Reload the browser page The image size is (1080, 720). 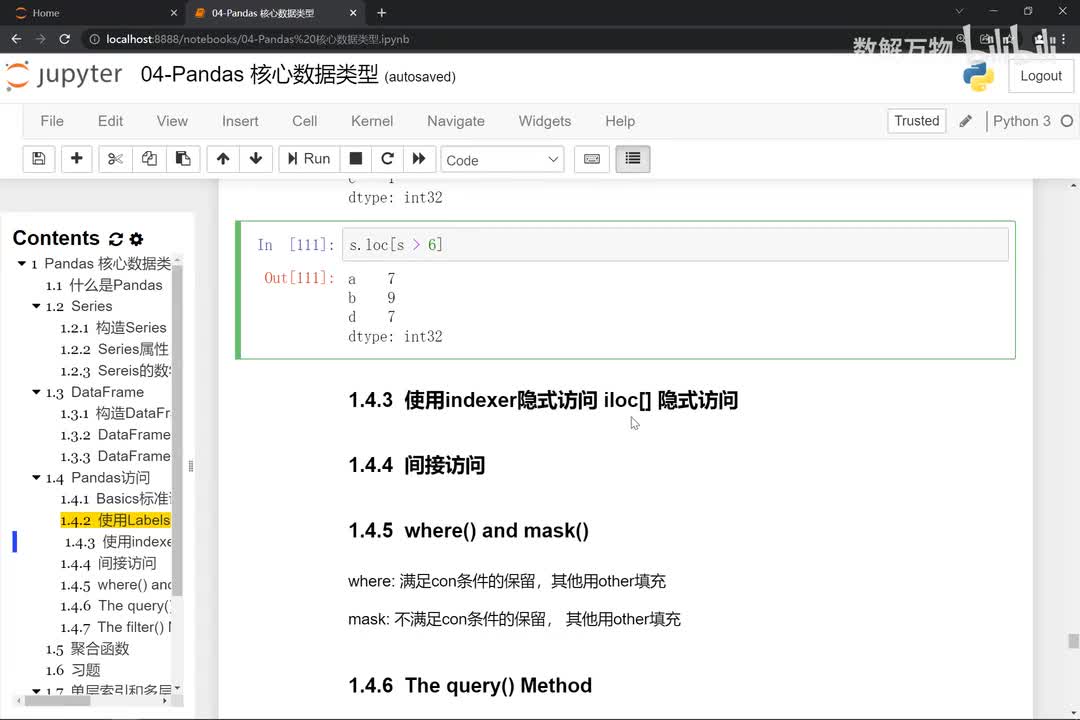point(64,39)
